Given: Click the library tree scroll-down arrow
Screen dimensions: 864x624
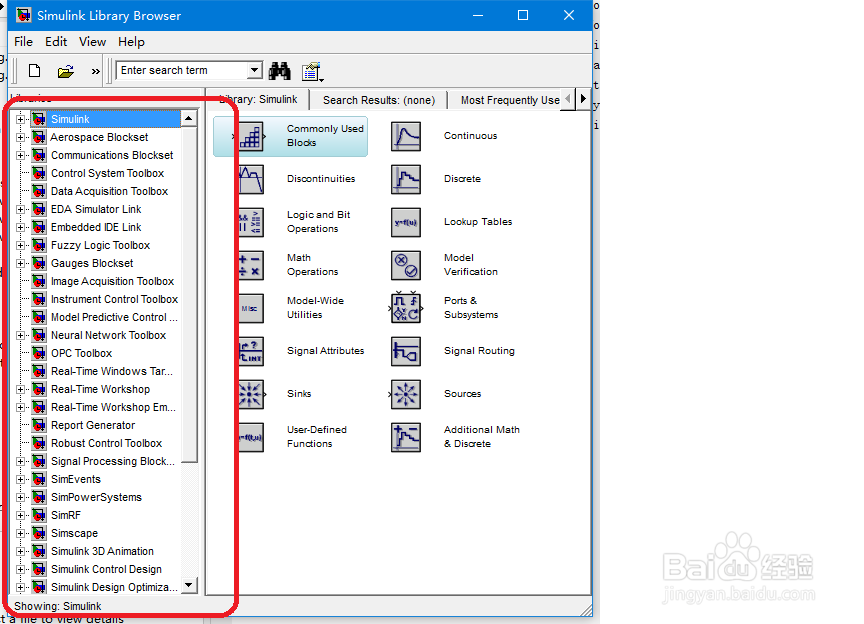Looking at the screenshot, I should coord(189,585).
